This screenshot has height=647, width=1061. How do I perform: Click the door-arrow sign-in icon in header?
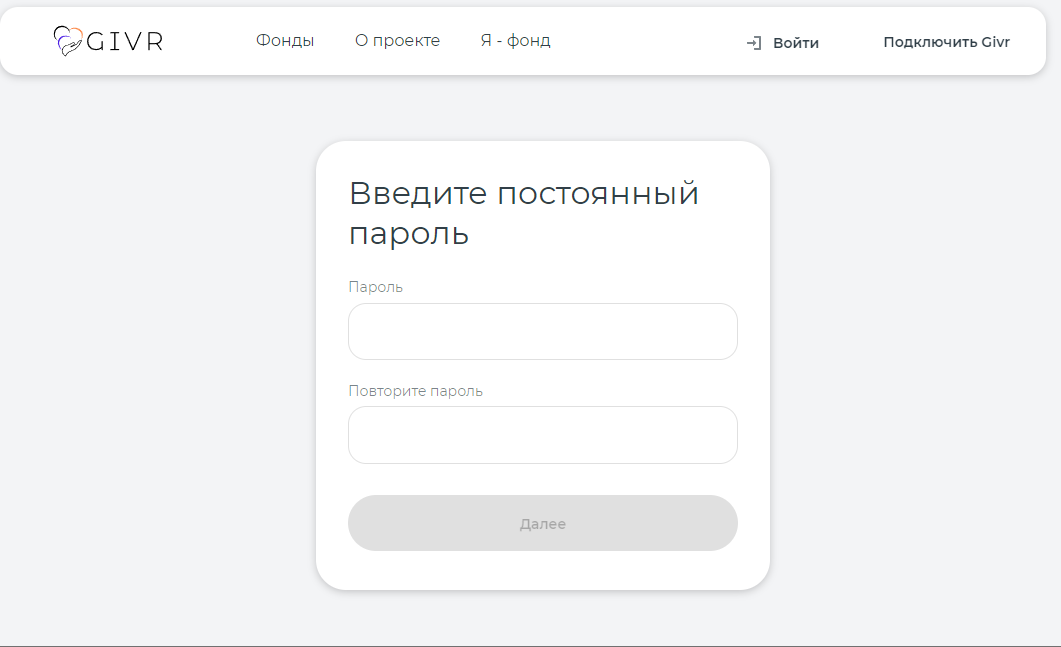(x=753, y=43)
